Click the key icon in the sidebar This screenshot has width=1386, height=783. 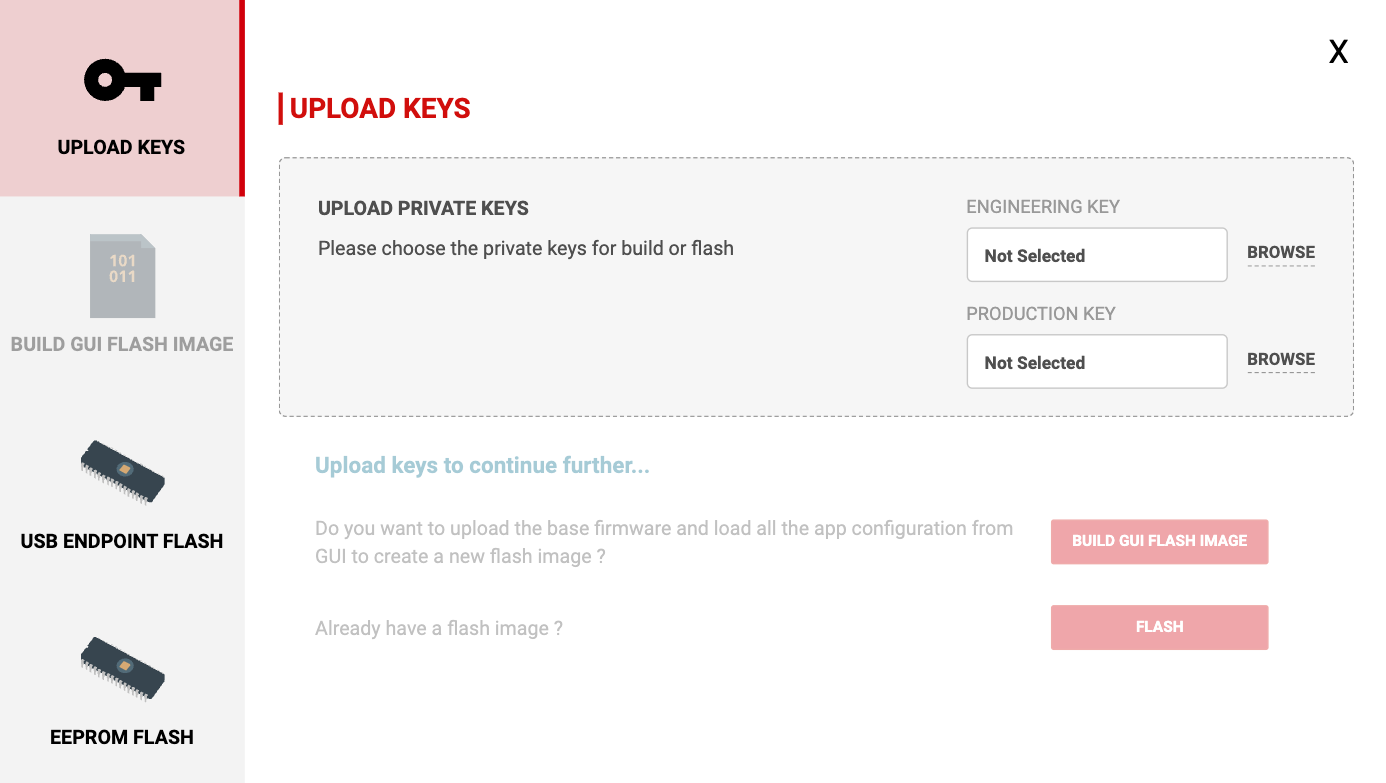coord(122,81)
